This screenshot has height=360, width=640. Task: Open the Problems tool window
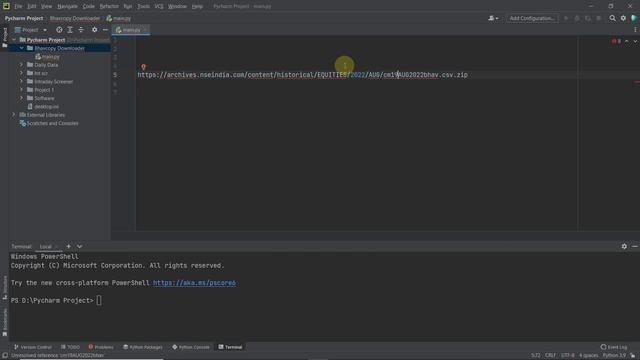(101, 347)
